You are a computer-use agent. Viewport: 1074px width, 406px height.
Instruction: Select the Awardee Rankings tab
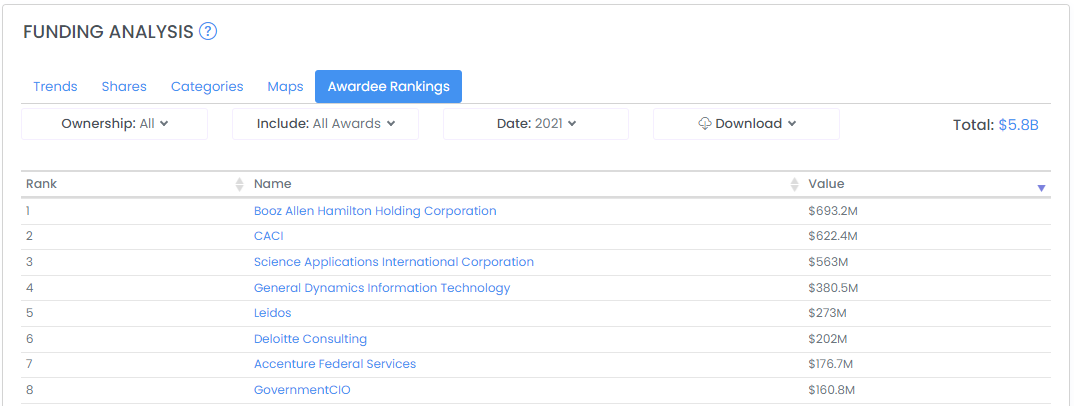click(388, 86)
